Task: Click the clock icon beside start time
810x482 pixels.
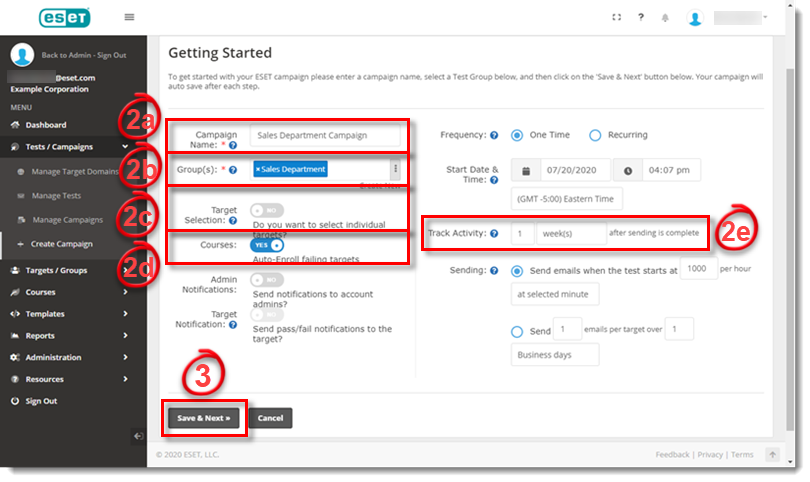Action: click(627, 171)
